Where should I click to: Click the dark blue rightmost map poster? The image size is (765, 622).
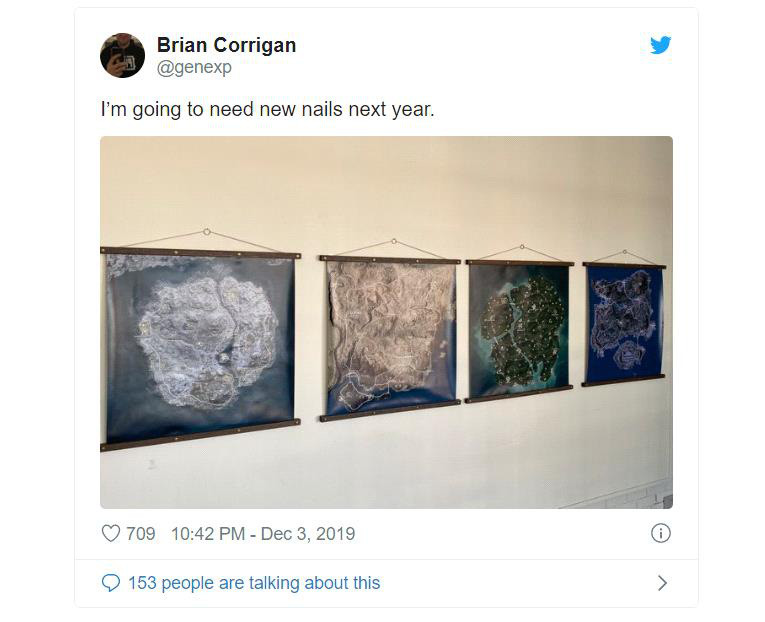pos(624,324)
